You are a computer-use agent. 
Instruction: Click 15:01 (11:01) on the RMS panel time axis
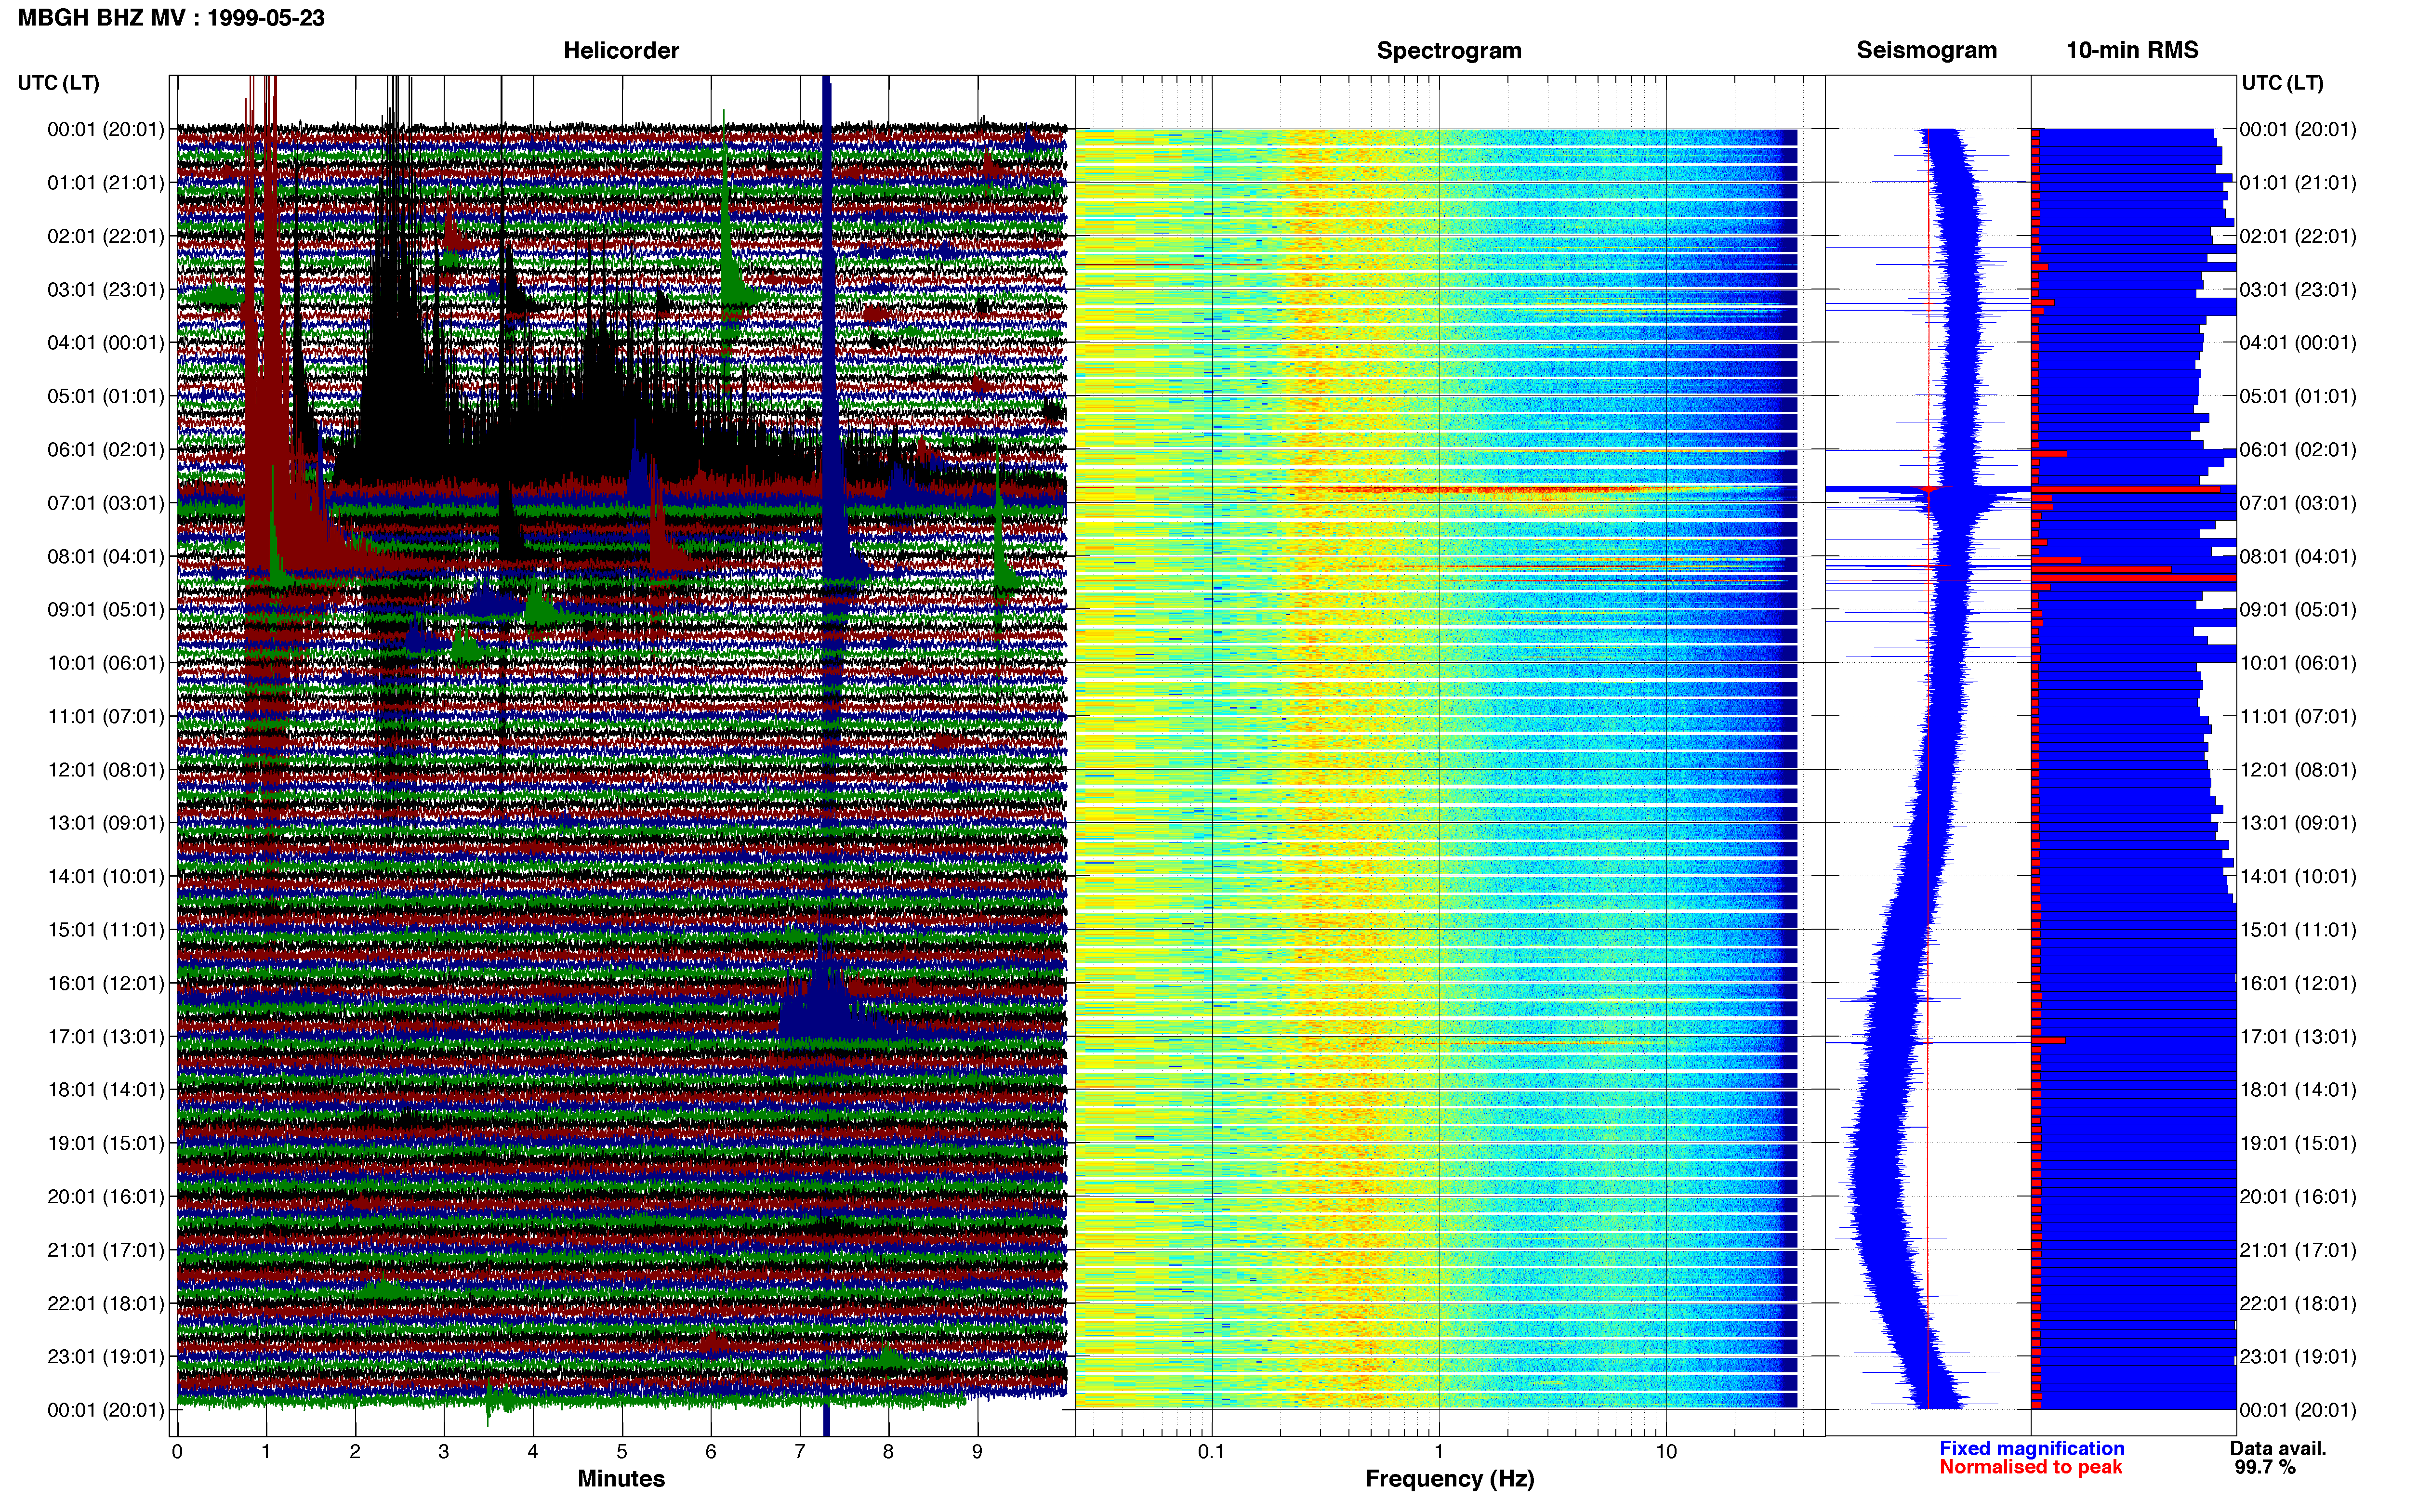(2298, 930)
